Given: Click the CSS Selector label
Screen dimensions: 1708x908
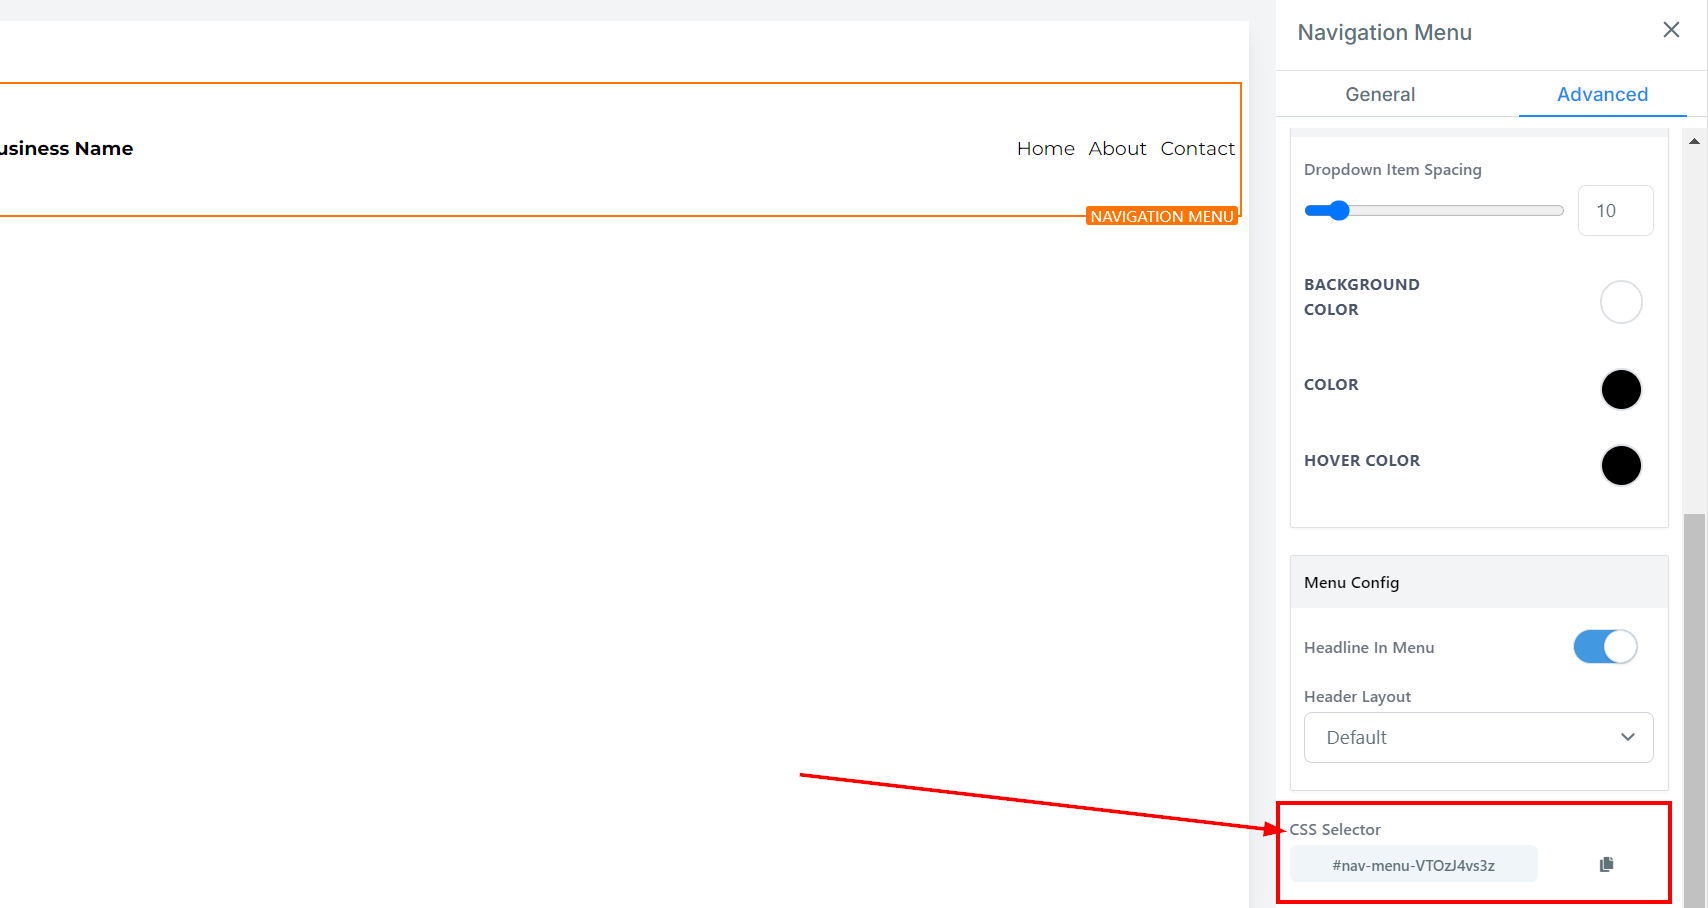Looking at the screenshot, I should pos(1334,829).
